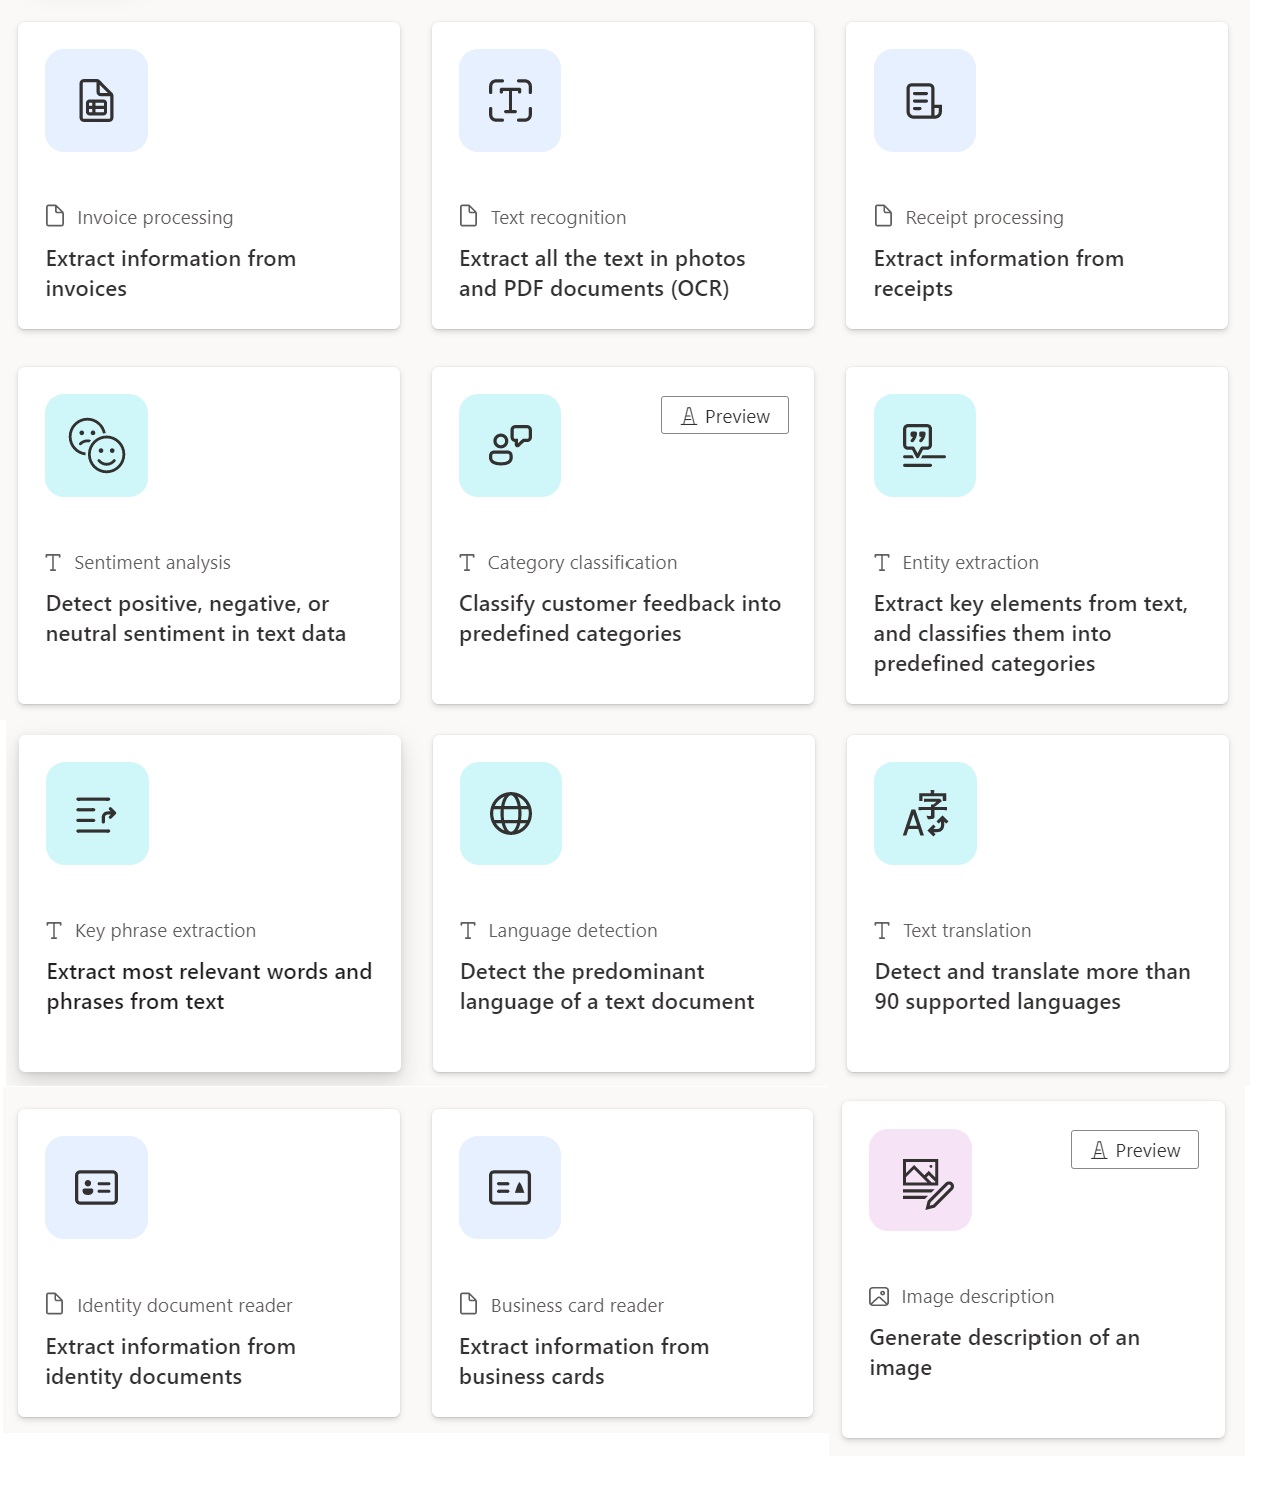The width and height of the screenshot is (1278, 1502).
Task: Click "Extract information from receipts" title
Action: (998, 273)
